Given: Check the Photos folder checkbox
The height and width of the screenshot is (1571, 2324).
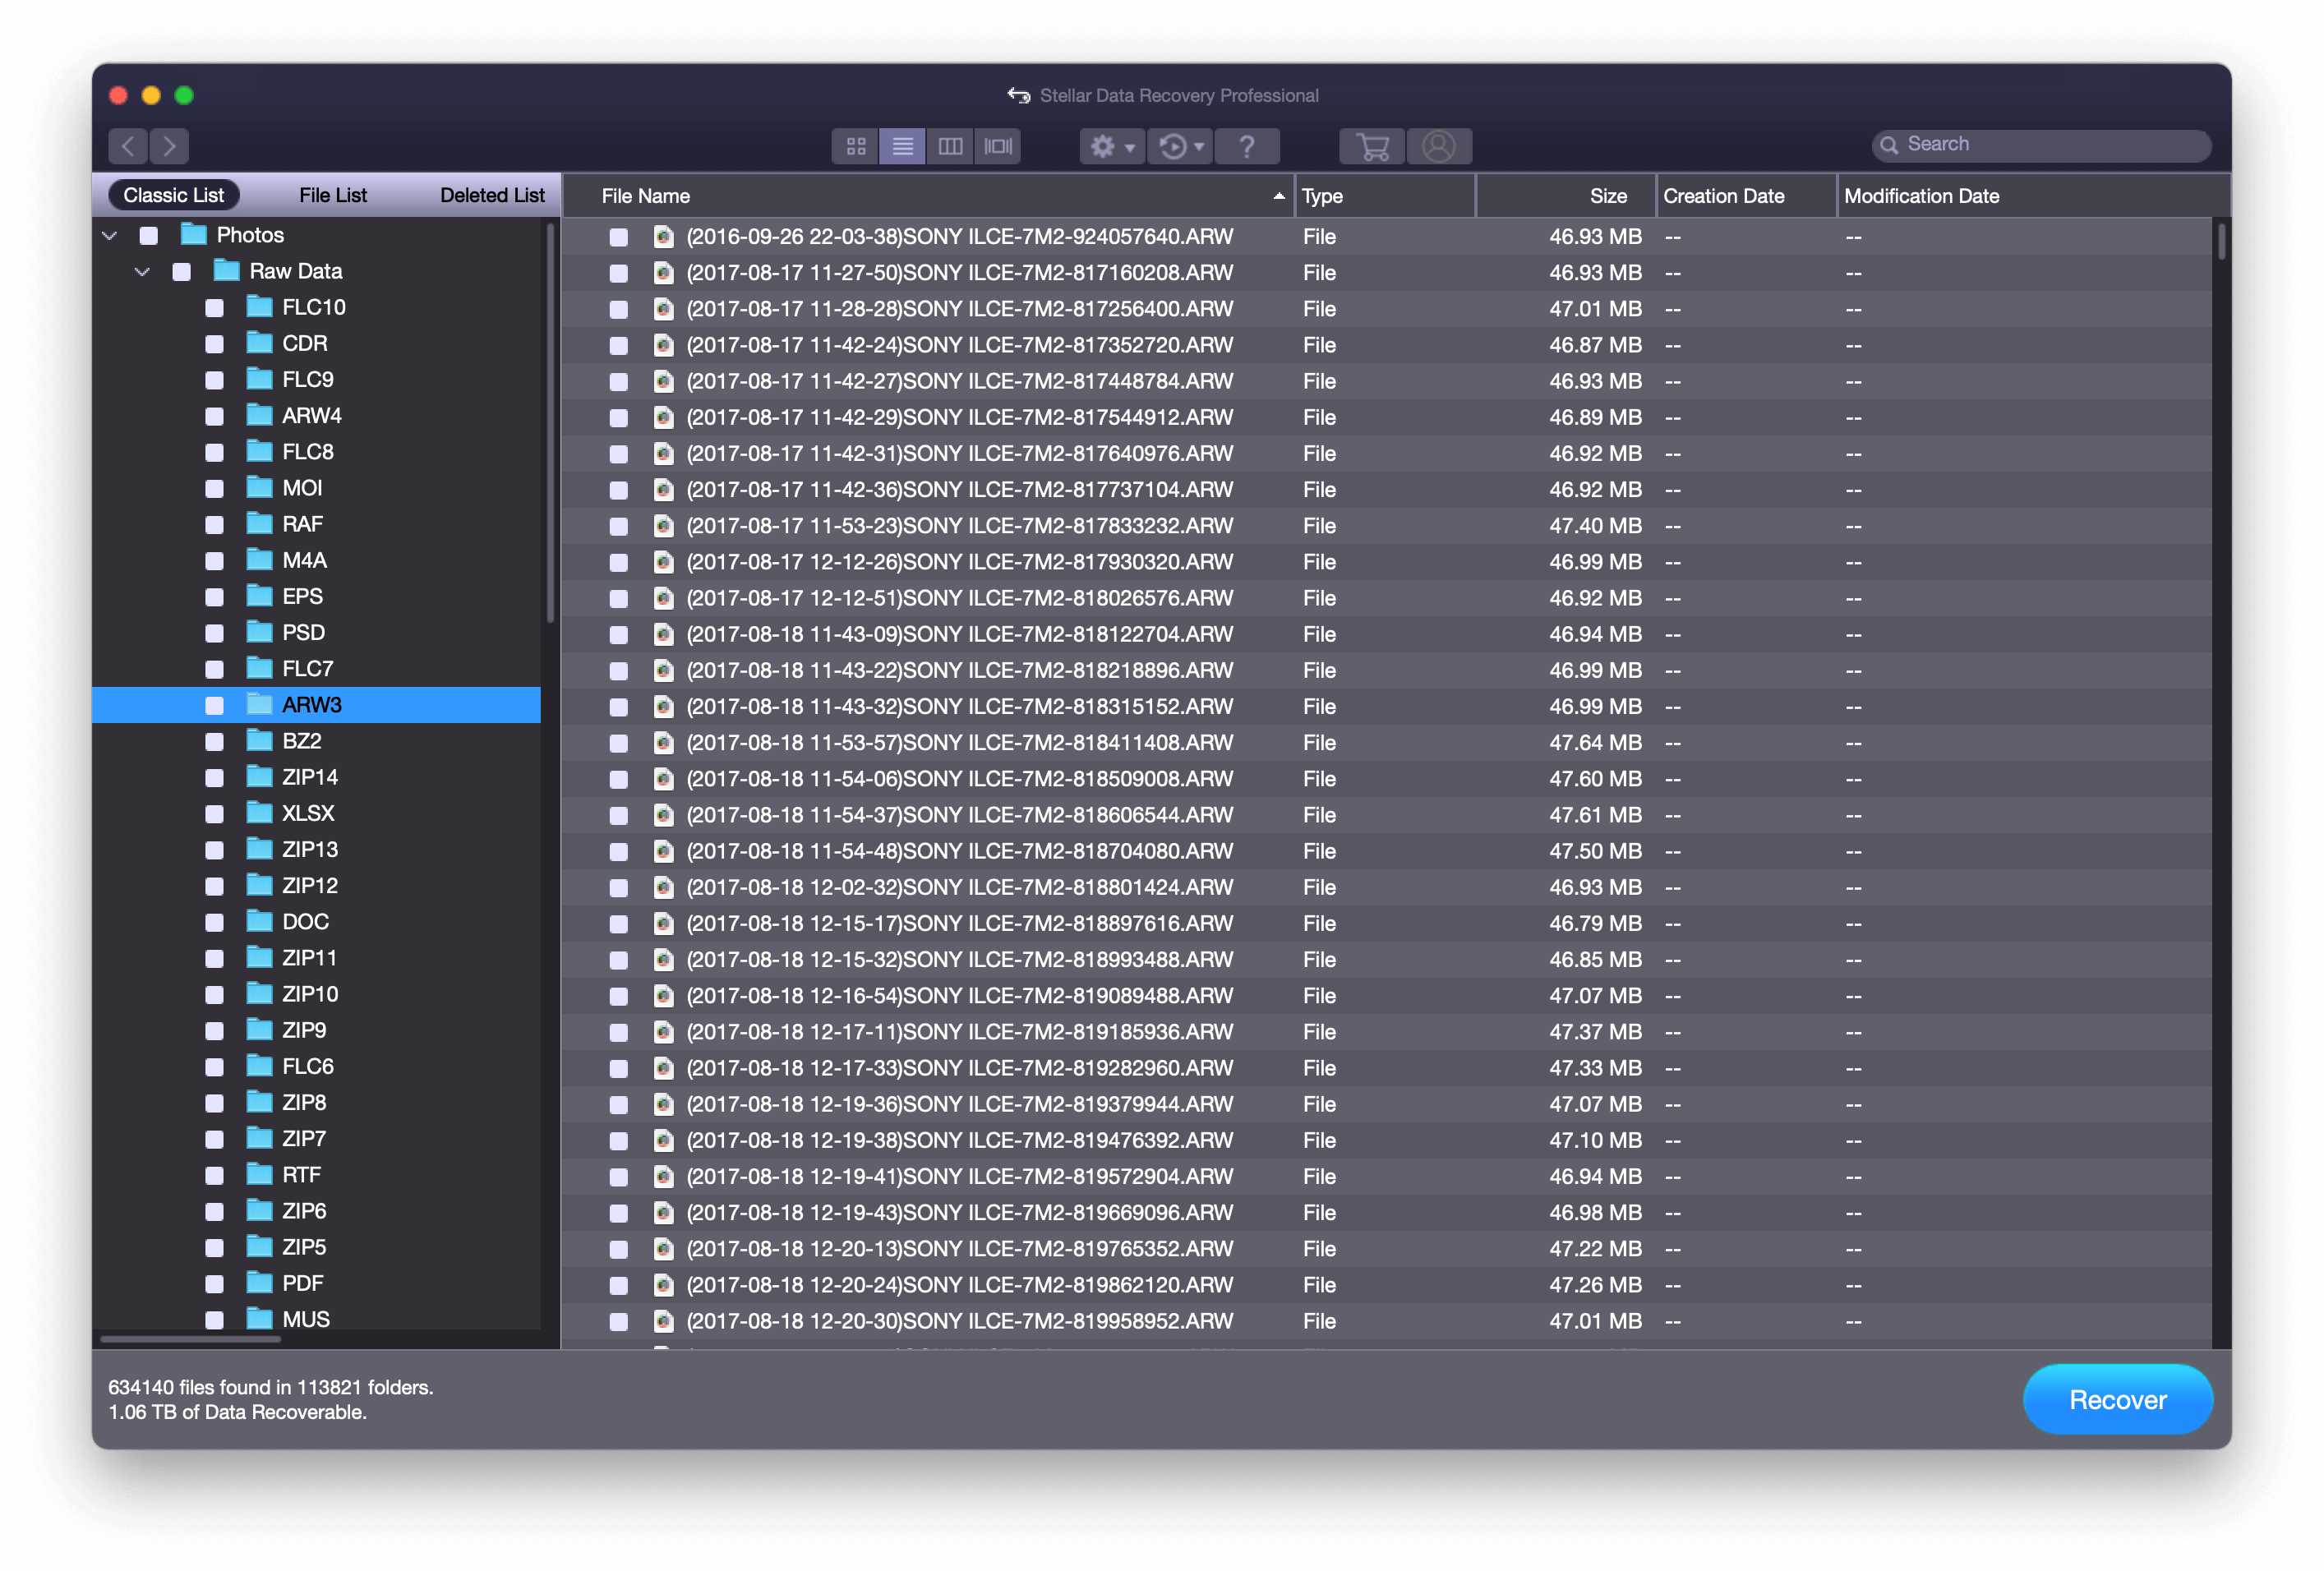Looking at the screenshot, I should tap(148, 236).
